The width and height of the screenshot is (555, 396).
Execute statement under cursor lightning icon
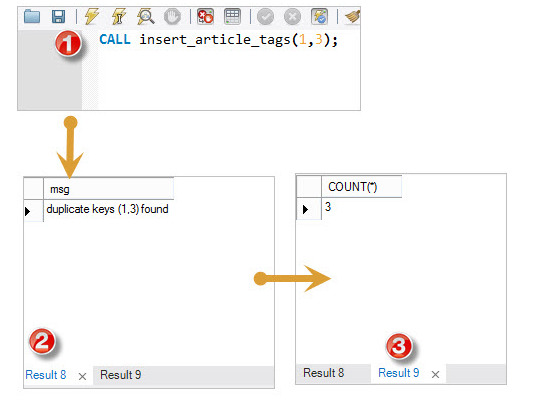tap(119, 17)
